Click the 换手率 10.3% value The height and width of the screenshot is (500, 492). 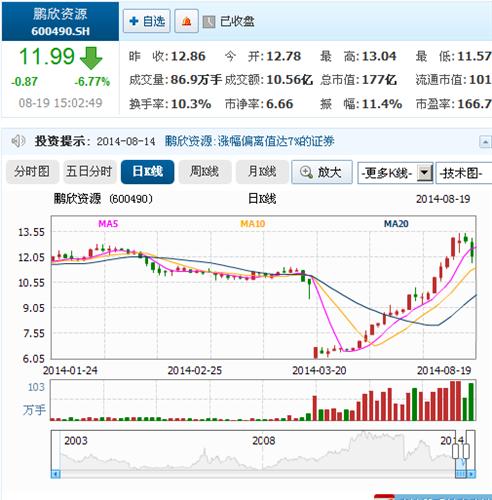tap(191, 104)
